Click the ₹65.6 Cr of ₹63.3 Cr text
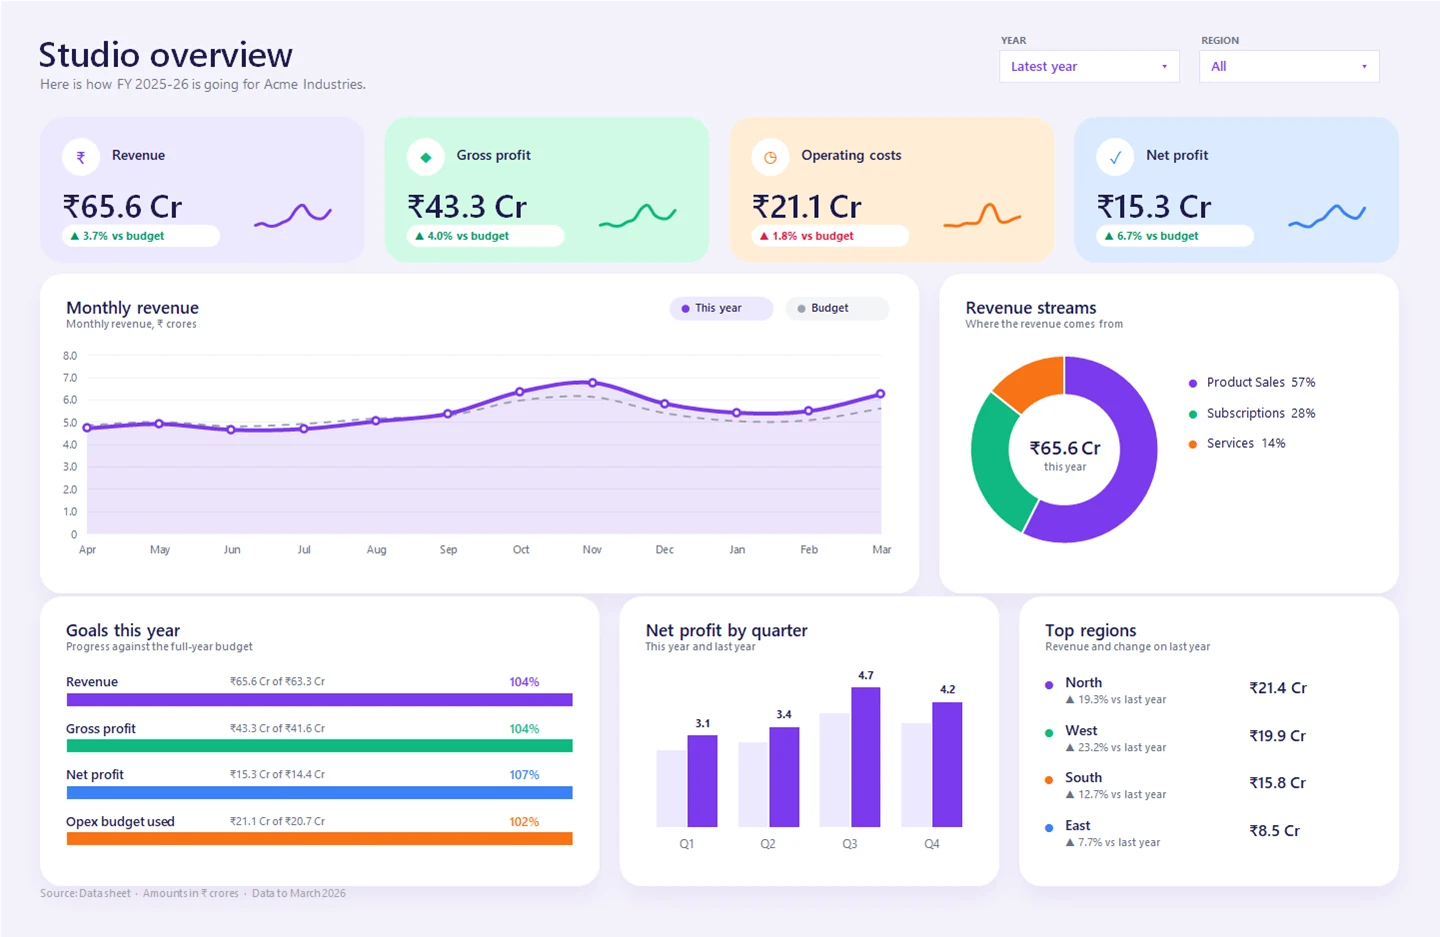The image size is (1440, 937). pos(277,682)
